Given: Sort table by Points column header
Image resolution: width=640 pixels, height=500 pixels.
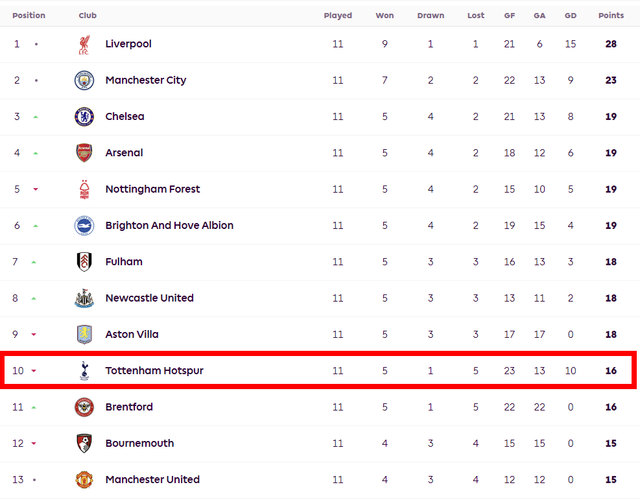Looking at the screenshot, I should (x=610, y=15).
